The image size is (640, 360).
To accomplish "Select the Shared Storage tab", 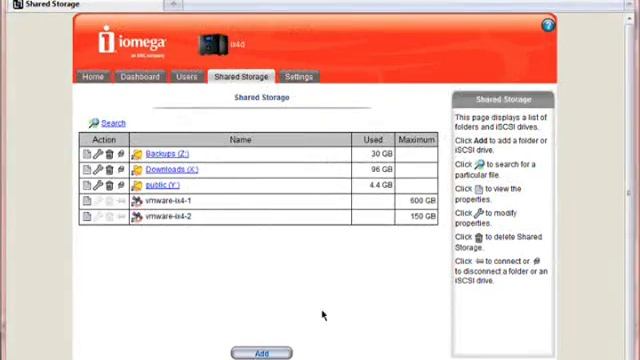I will (241, 77).
